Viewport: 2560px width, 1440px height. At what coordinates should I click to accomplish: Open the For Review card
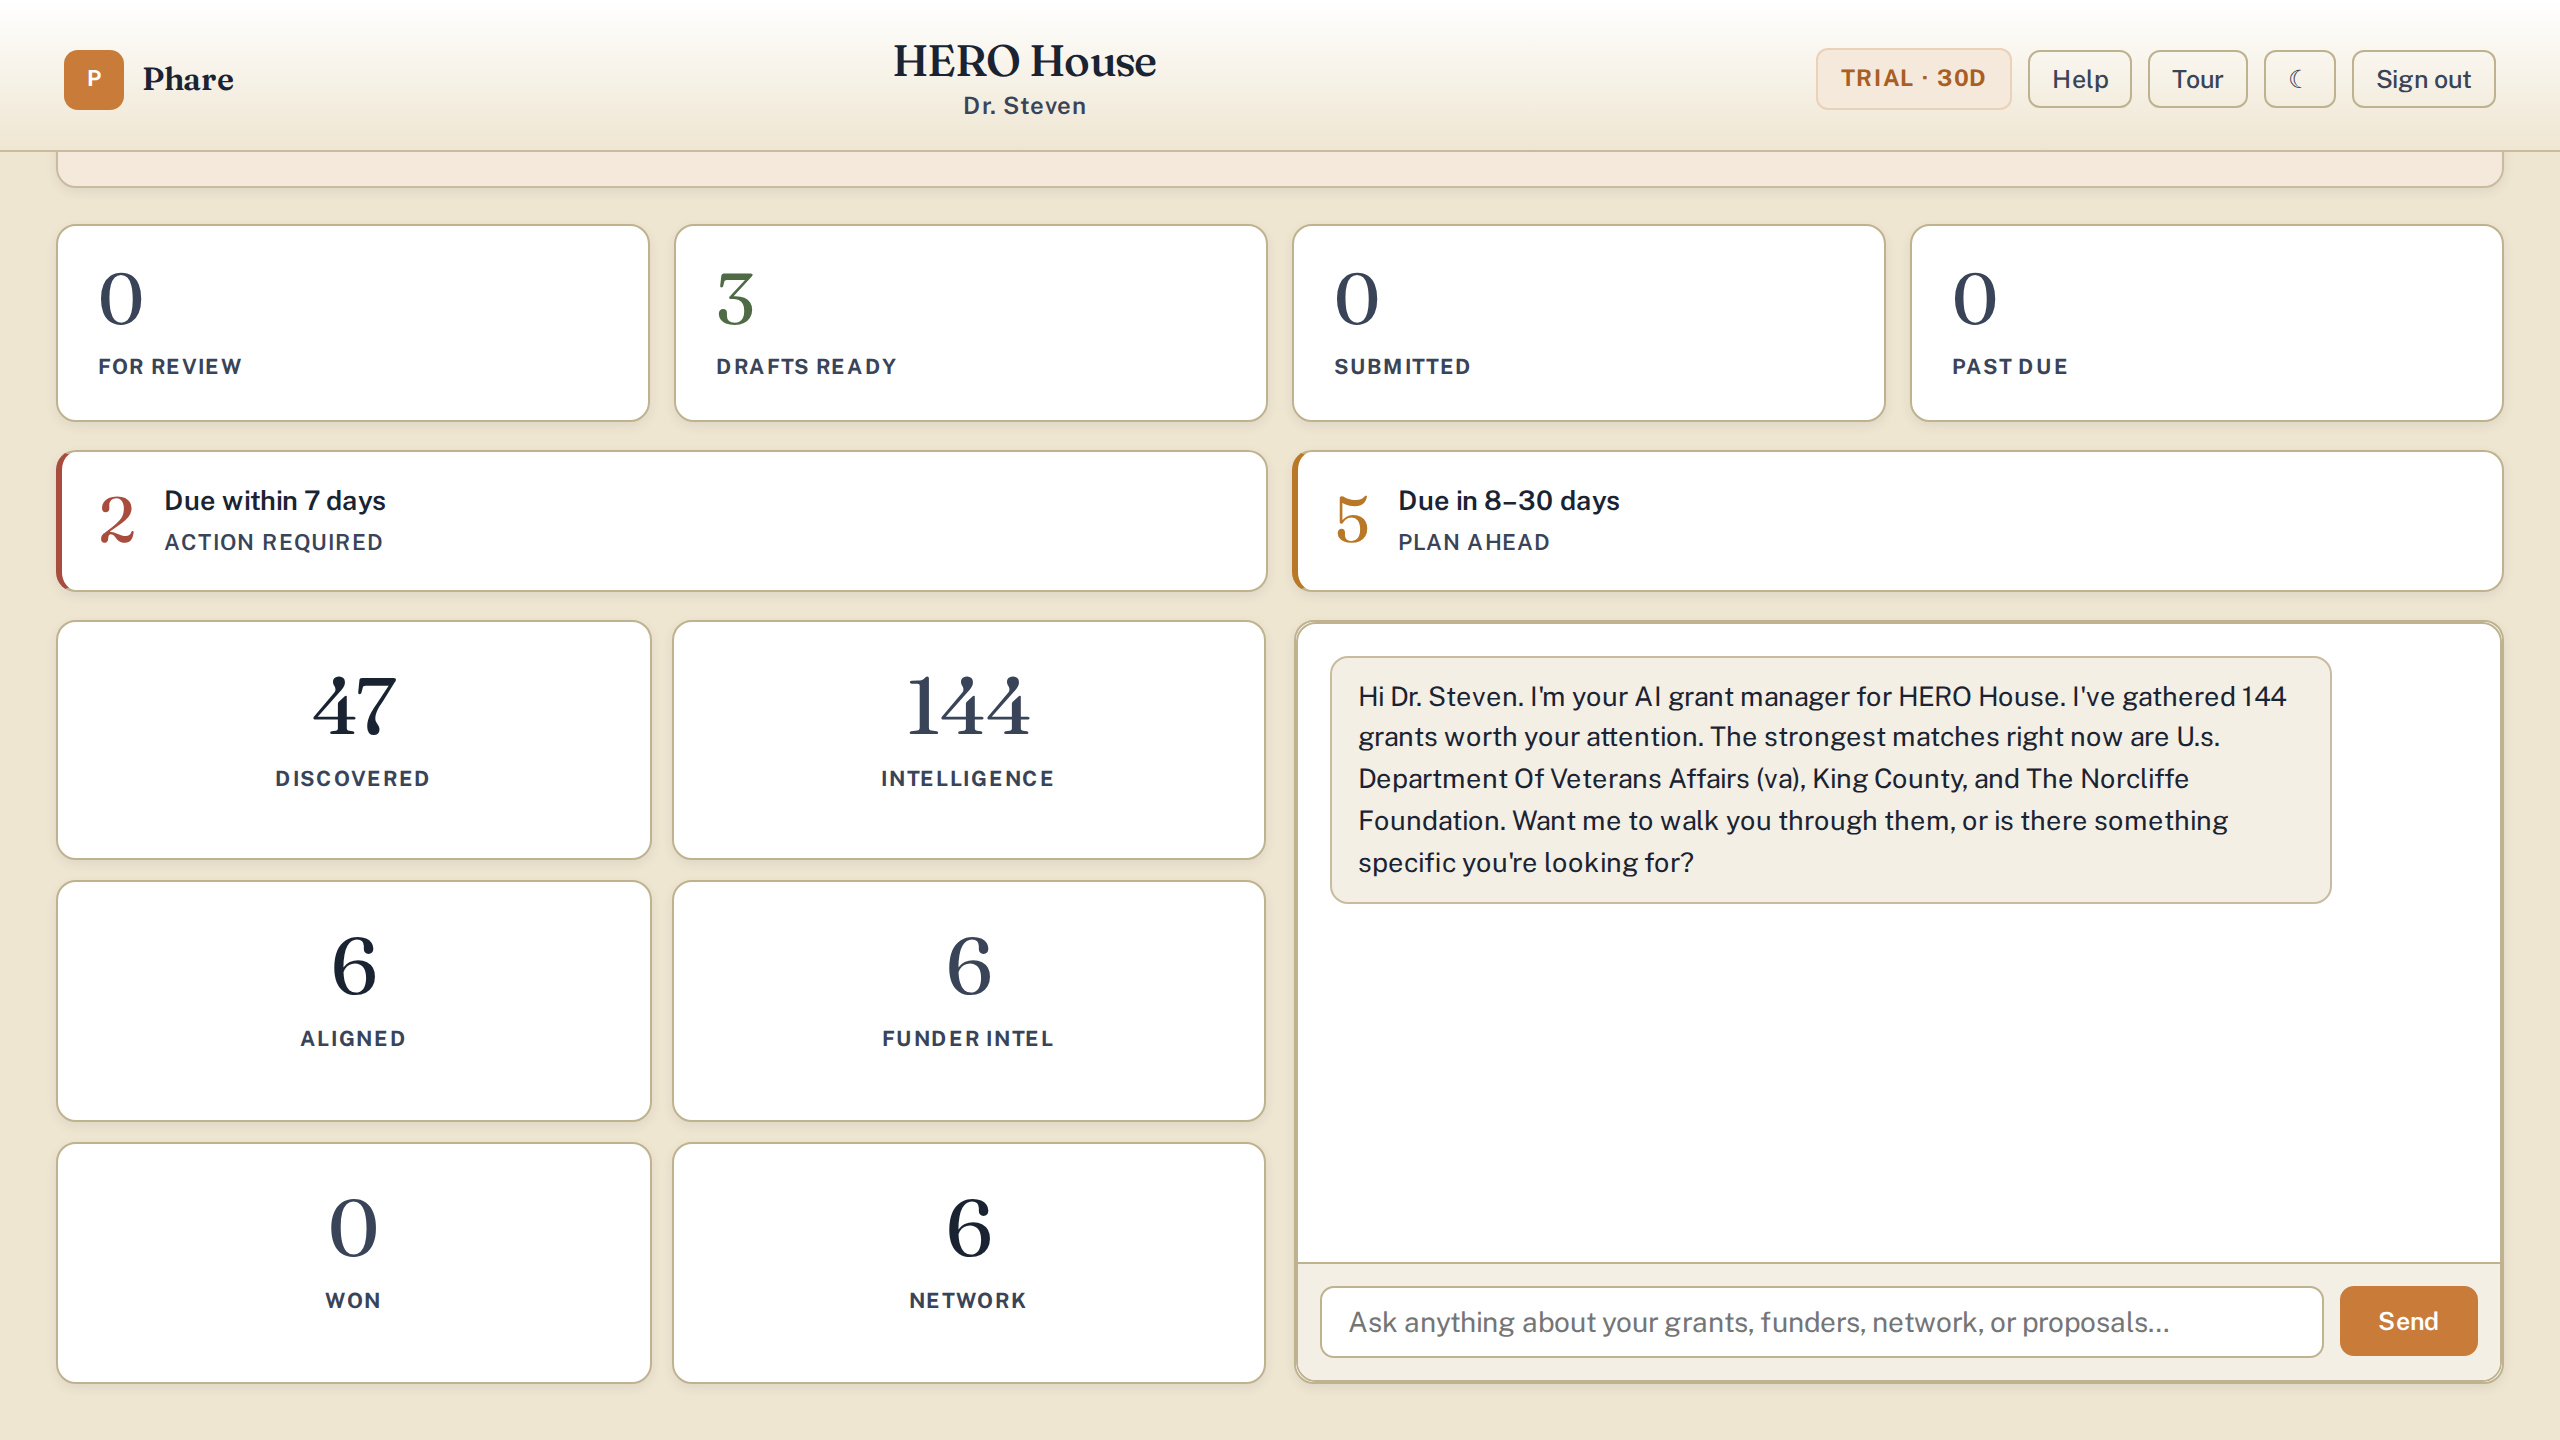point(353,323)
